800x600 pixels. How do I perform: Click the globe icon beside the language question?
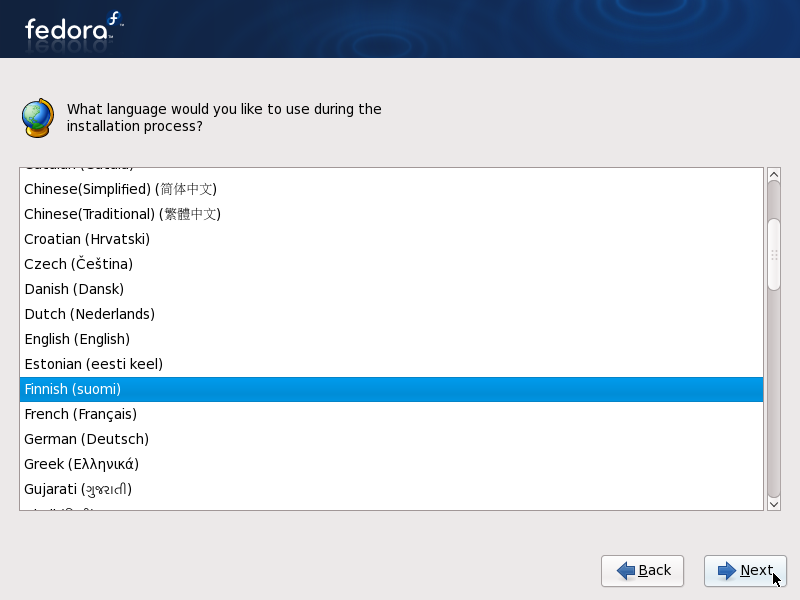coord(37,117)
